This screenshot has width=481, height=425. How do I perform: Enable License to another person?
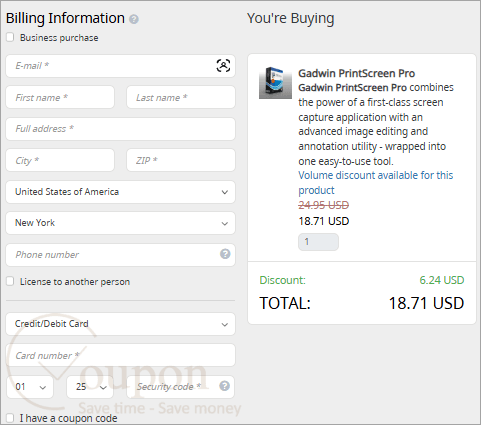click(x=10, y=281)
